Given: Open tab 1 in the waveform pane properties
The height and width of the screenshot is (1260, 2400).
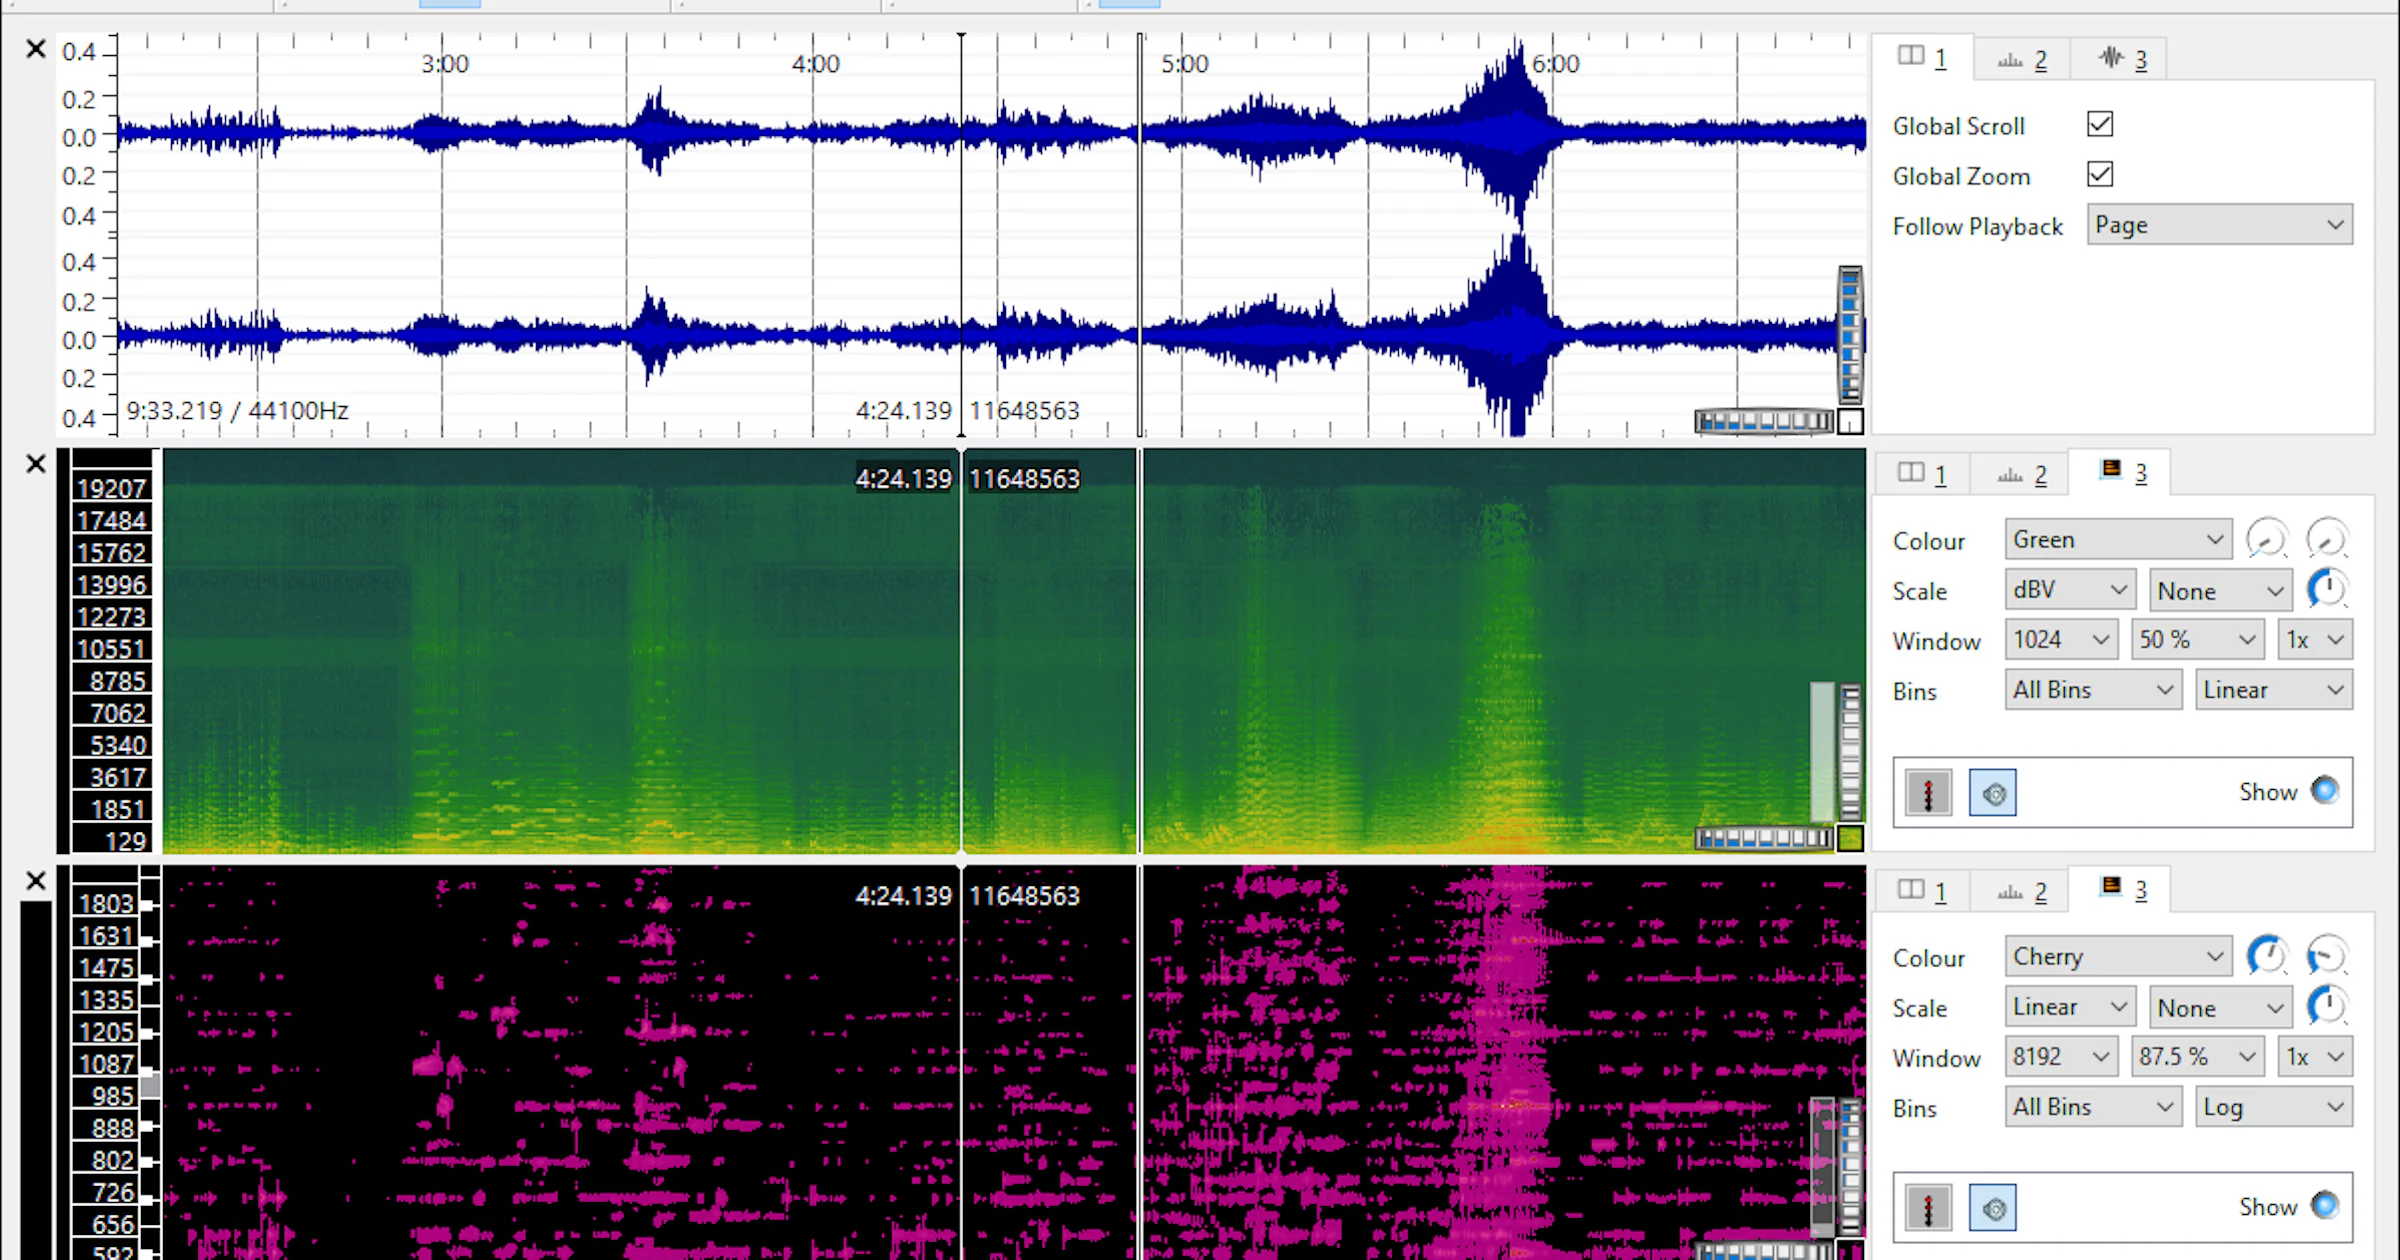Looking at the screenshot, I should tap(1922, 58).
